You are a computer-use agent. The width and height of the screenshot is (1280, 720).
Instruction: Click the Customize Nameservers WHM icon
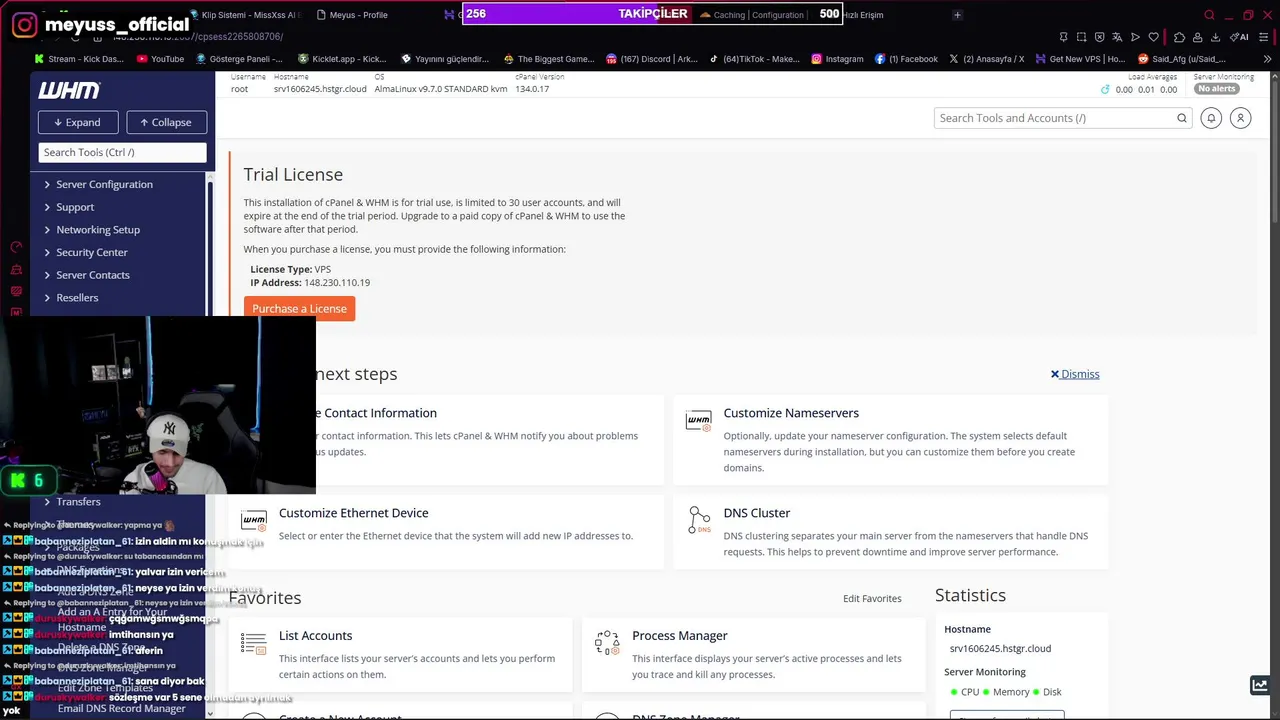click(x=698, y=421)
